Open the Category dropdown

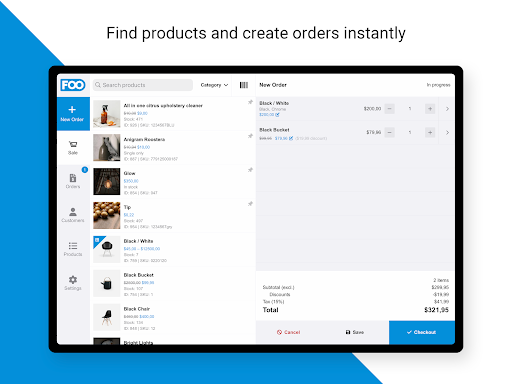(214, 85)
